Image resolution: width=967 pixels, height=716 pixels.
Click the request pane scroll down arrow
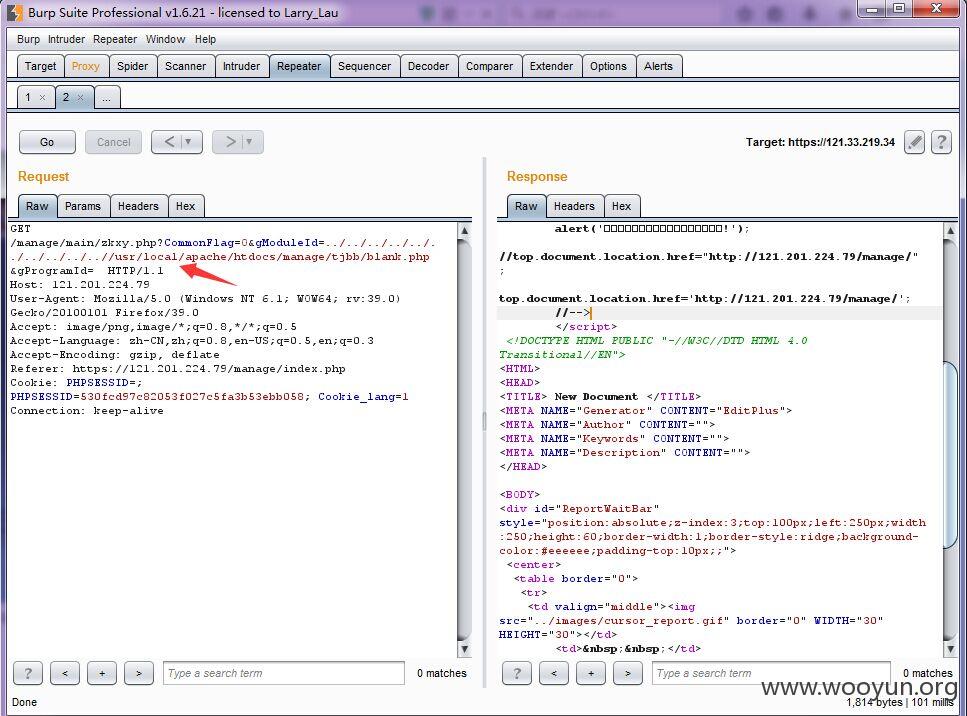[x=464, y=649]
